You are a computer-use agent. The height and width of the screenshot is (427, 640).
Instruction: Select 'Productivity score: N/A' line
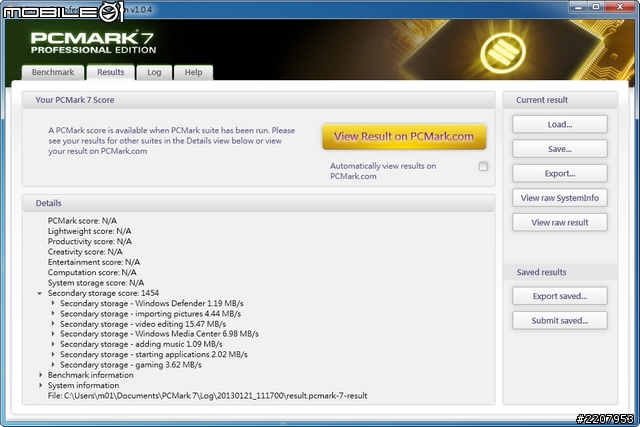tap(90, 241)
